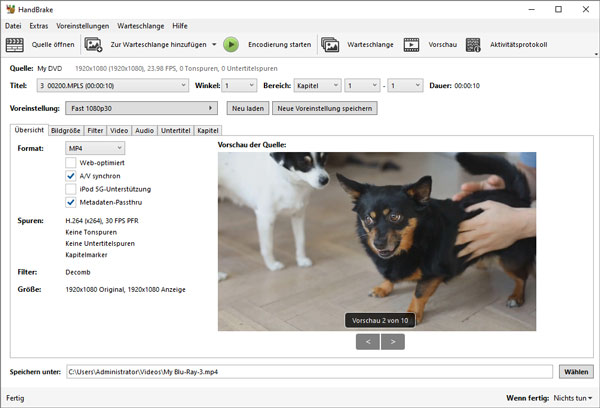Open the Hilfe menu
The image size is (600, 408).
[180, 26]
